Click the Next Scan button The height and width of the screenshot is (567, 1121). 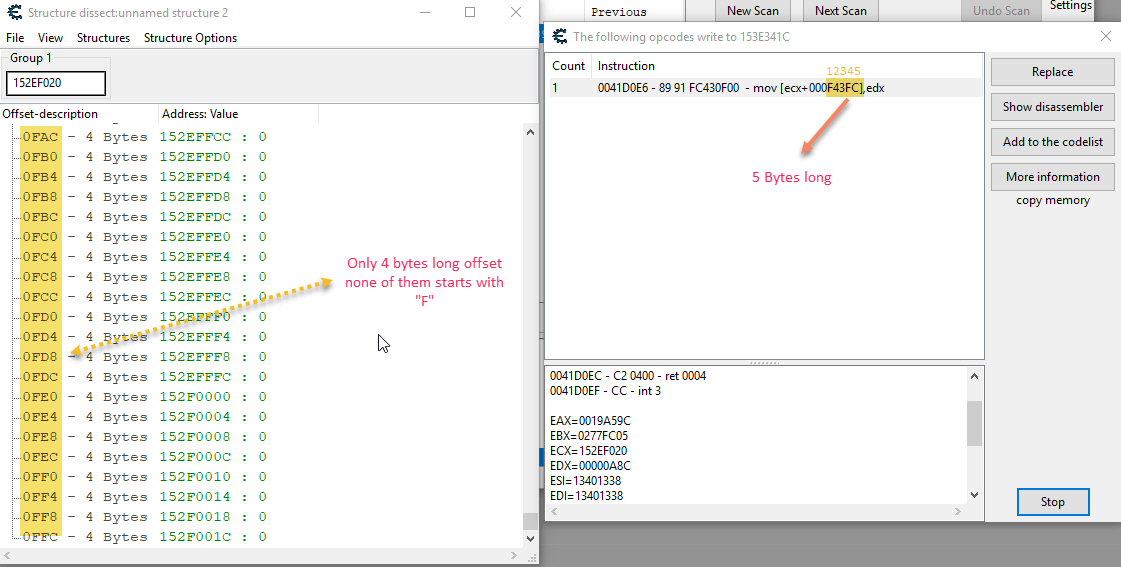point(840,11)
